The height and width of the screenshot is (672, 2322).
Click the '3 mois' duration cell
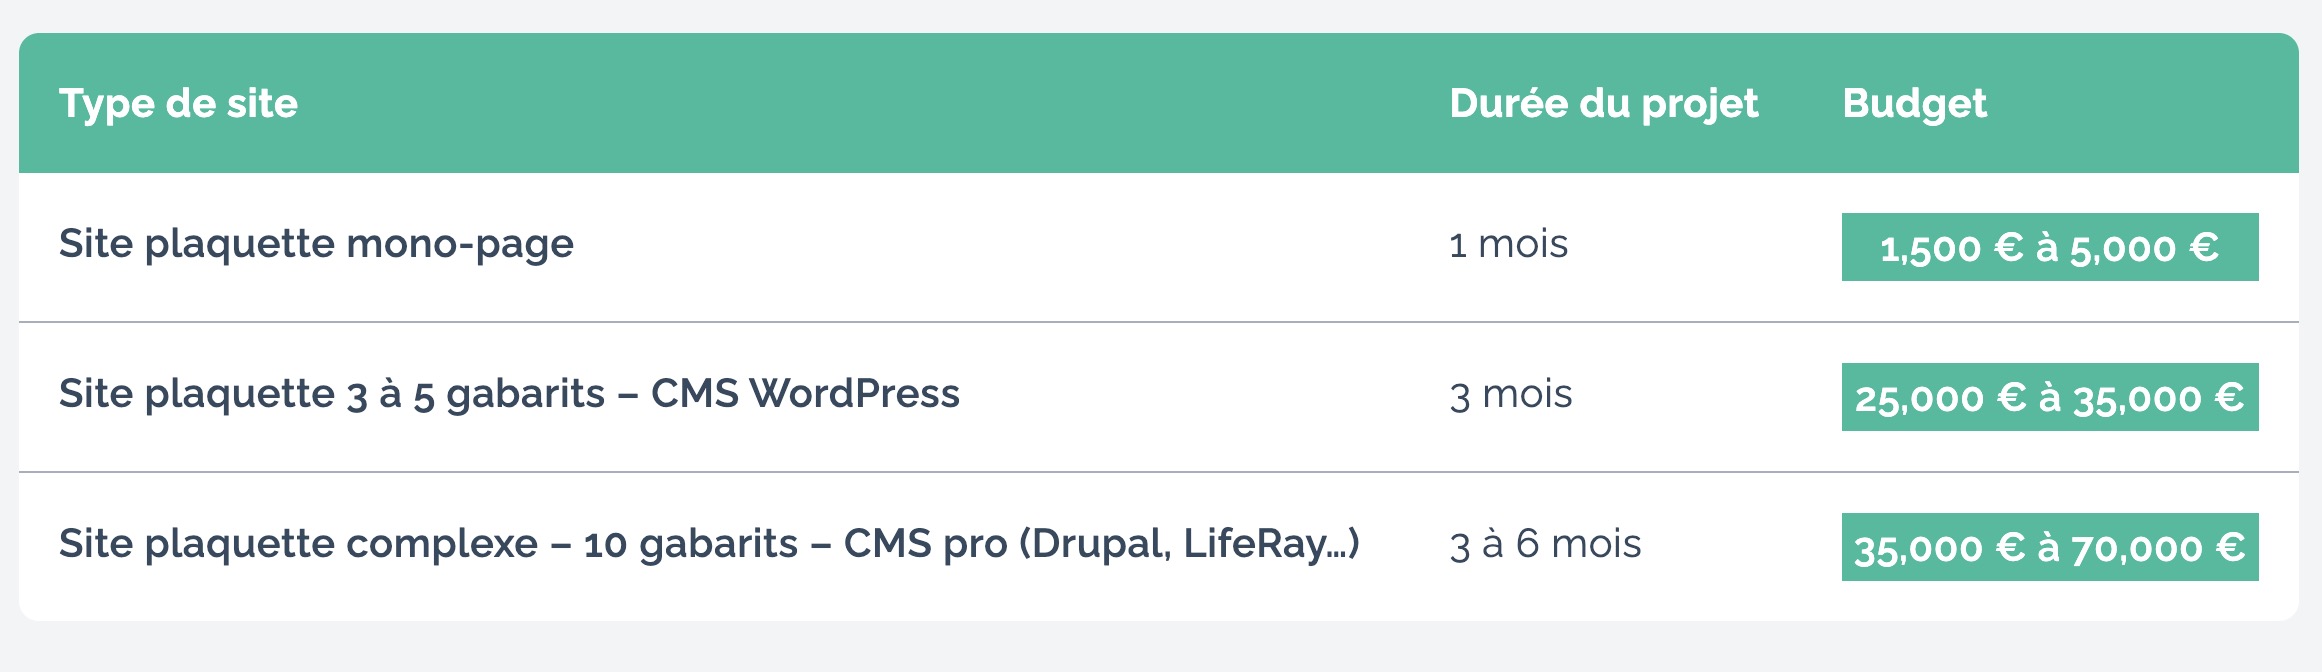click(1510, 394)
